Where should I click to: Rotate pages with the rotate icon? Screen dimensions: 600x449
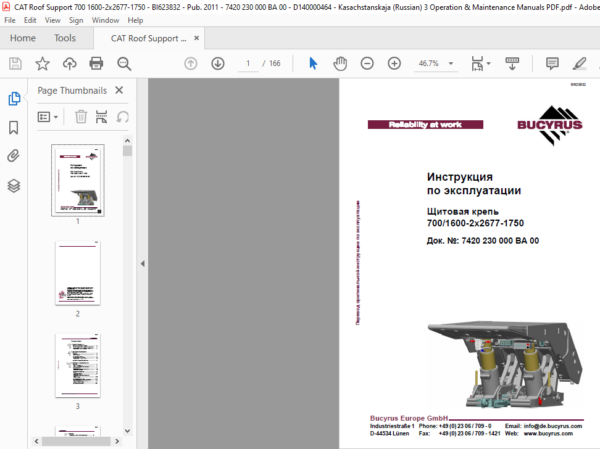pyautogui.click(x=122, y=117)
